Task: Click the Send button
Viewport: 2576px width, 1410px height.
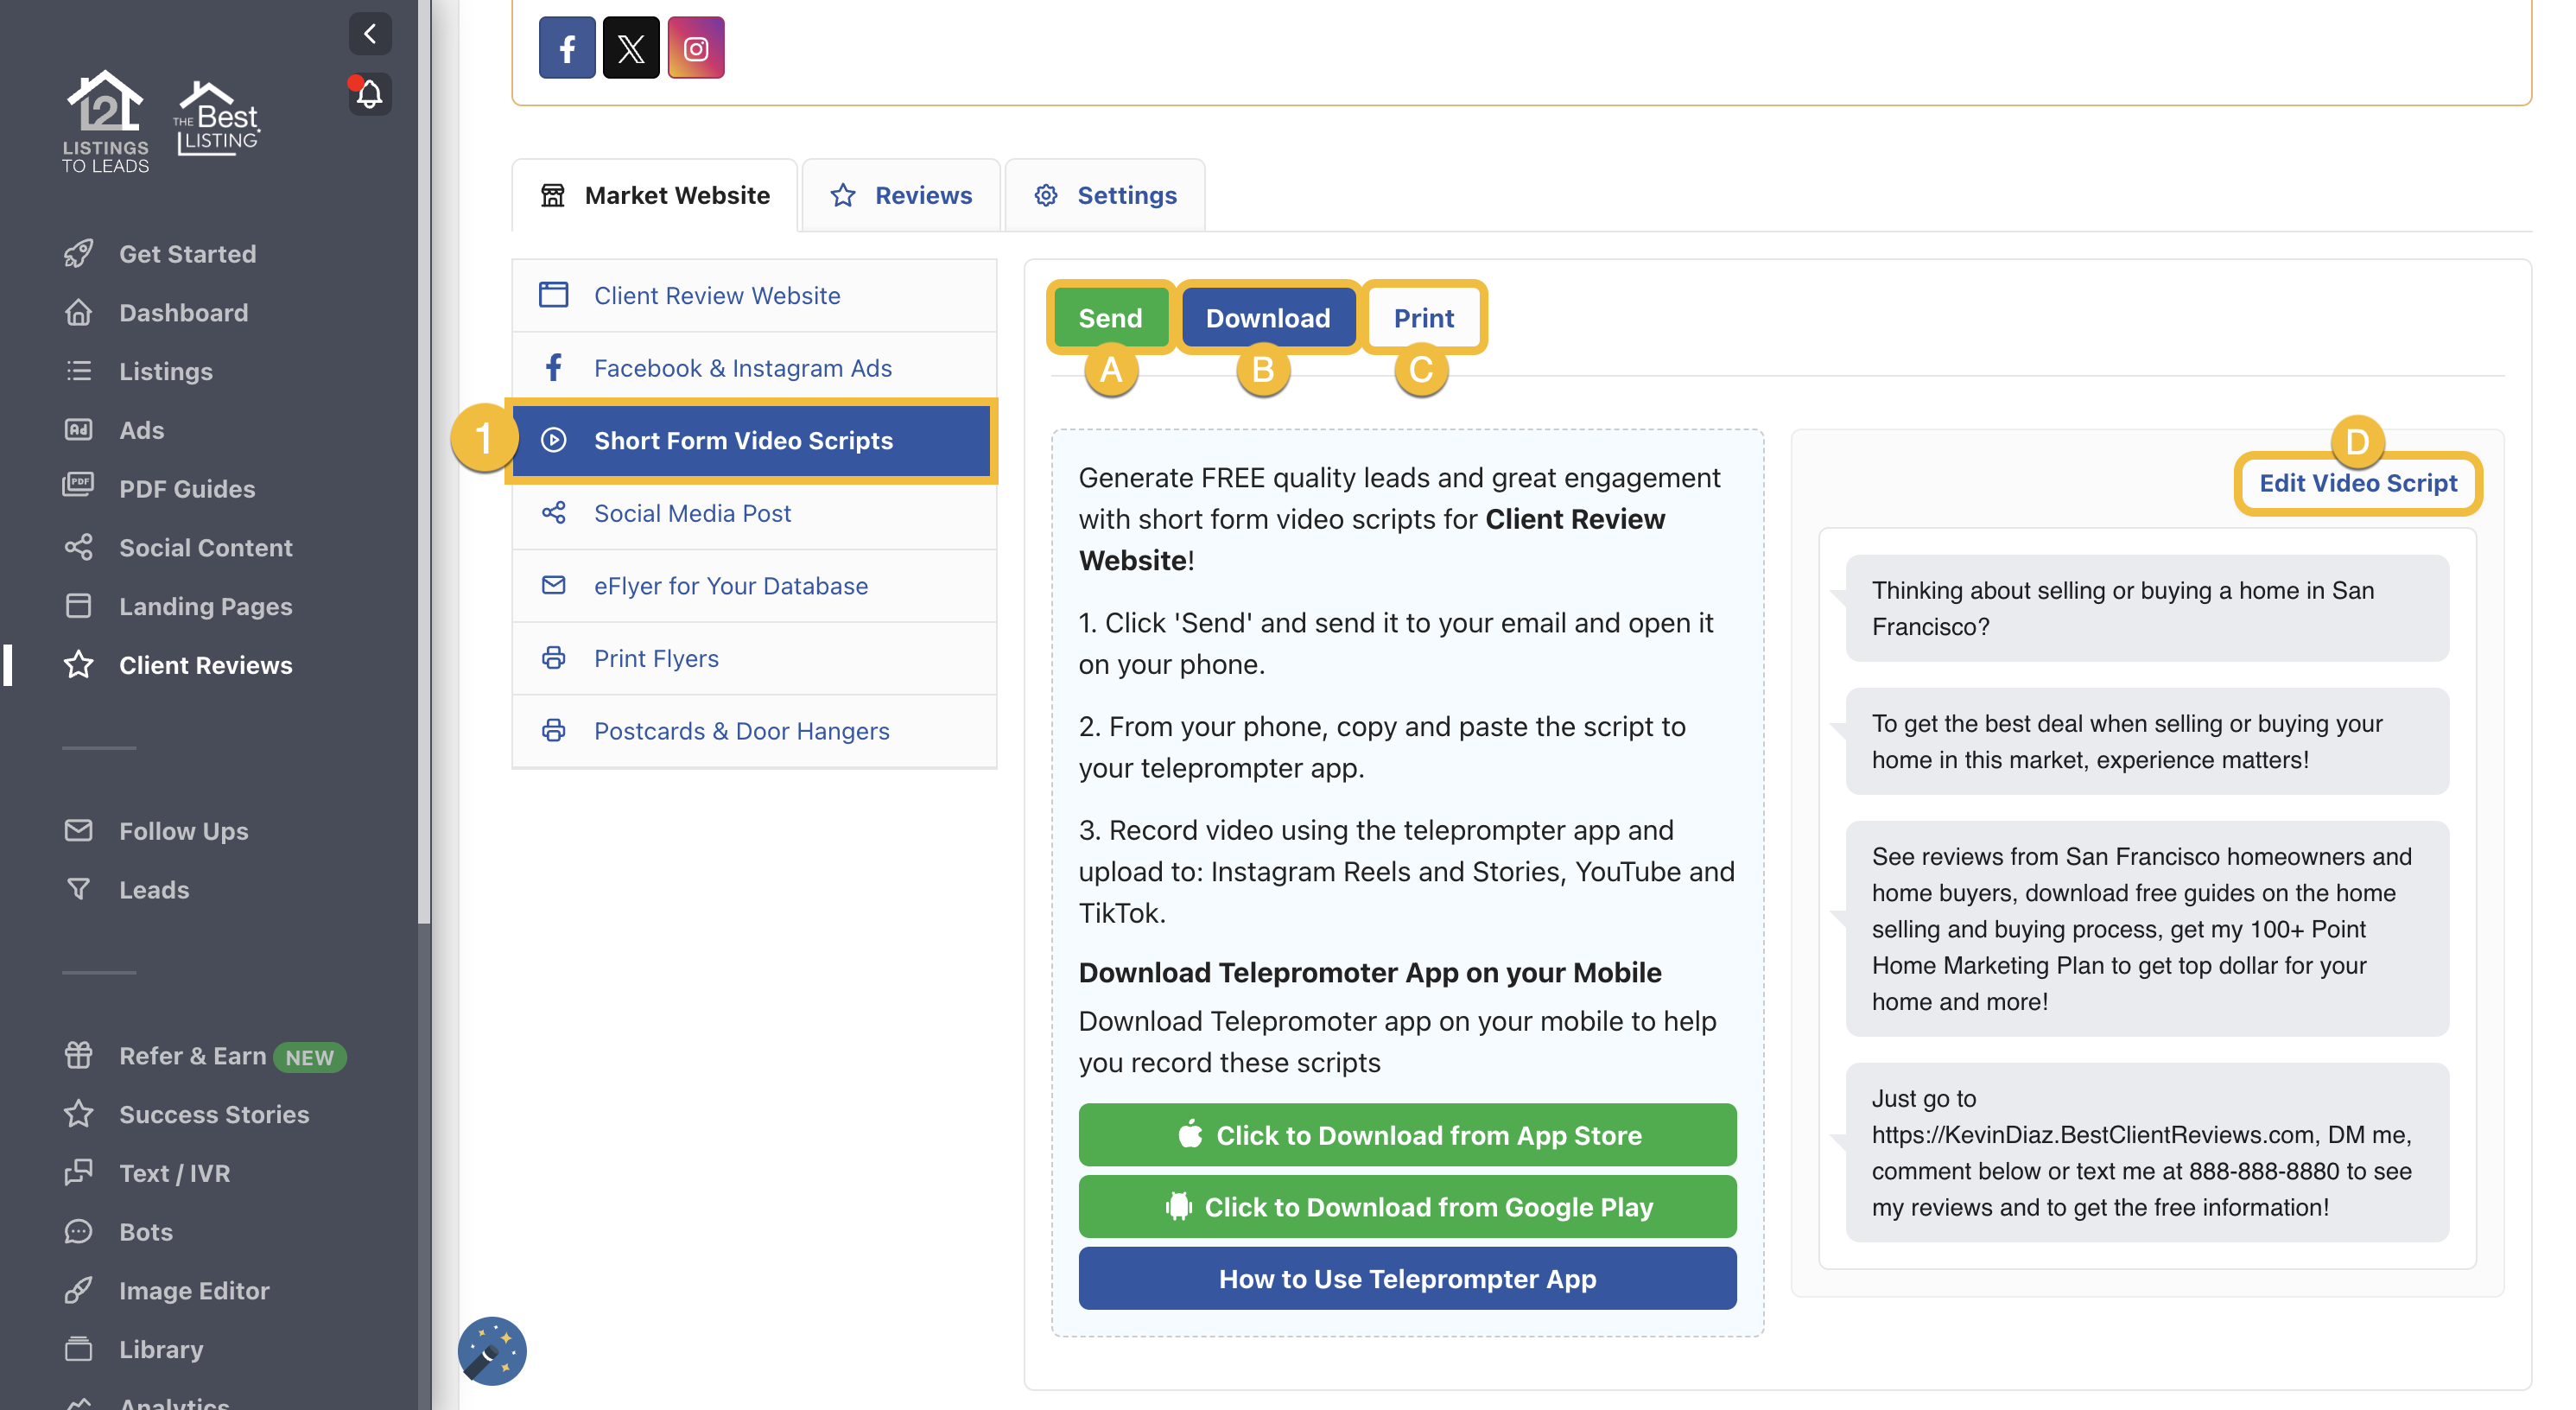Action: tap(1110, 317)
